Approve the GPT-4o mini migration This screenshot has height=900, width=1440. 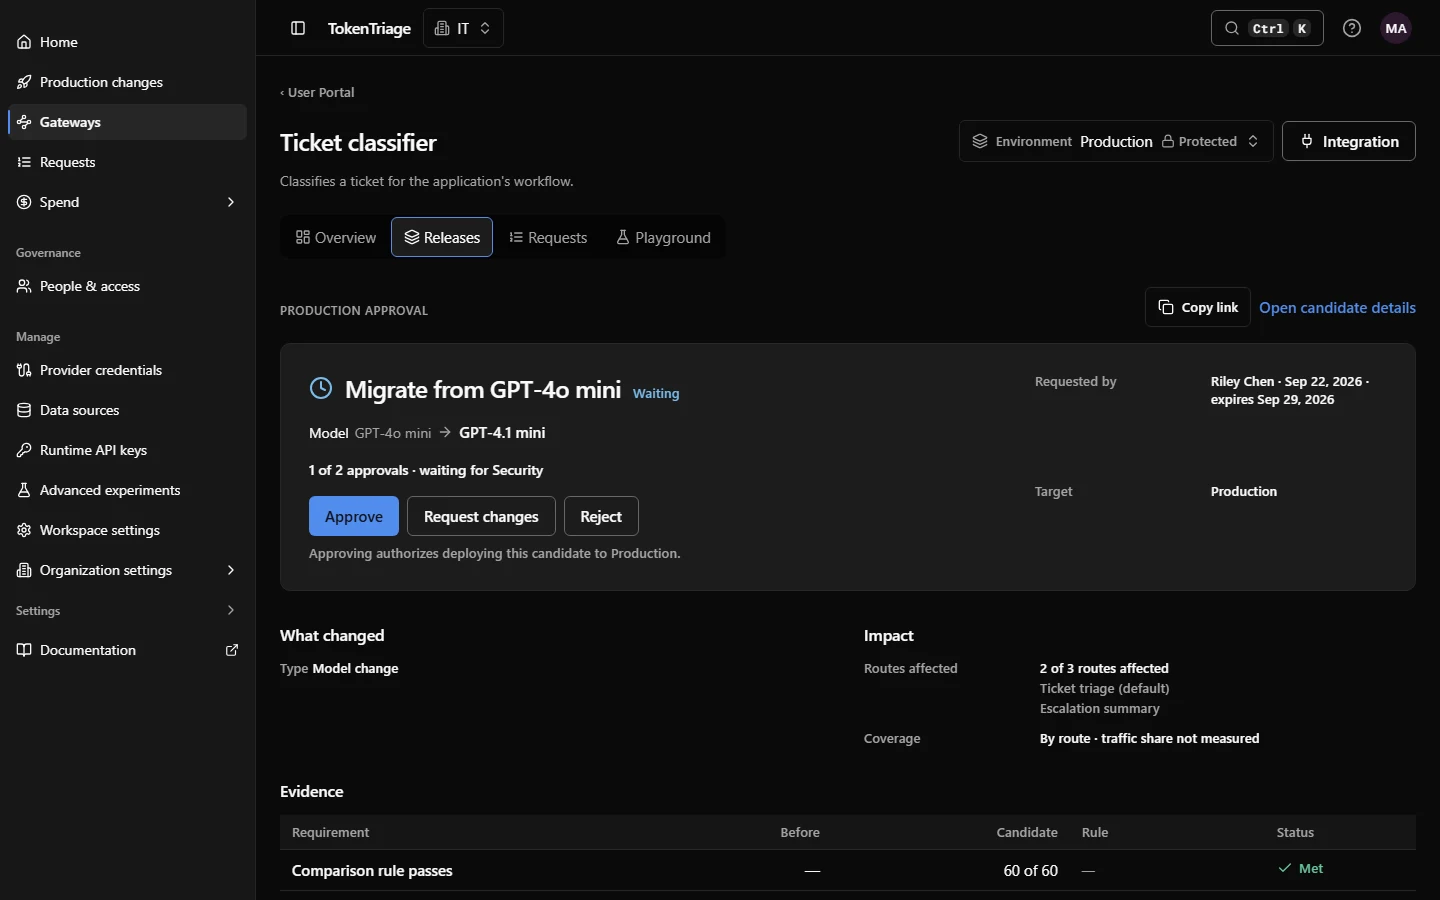coord(354,516)
